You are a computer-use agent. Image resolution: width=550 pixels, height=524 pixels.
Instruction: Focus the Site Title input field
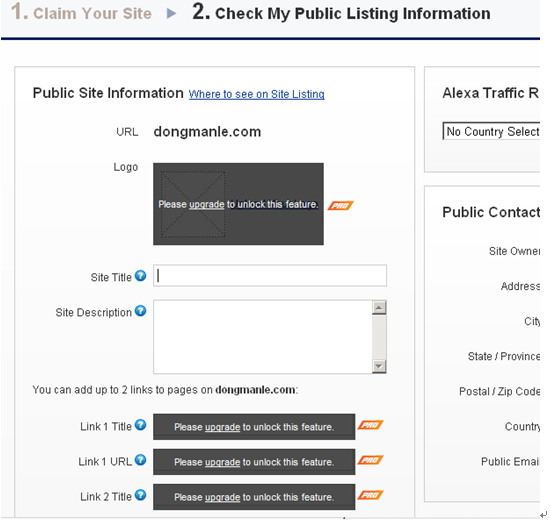[x=270, y=276]
